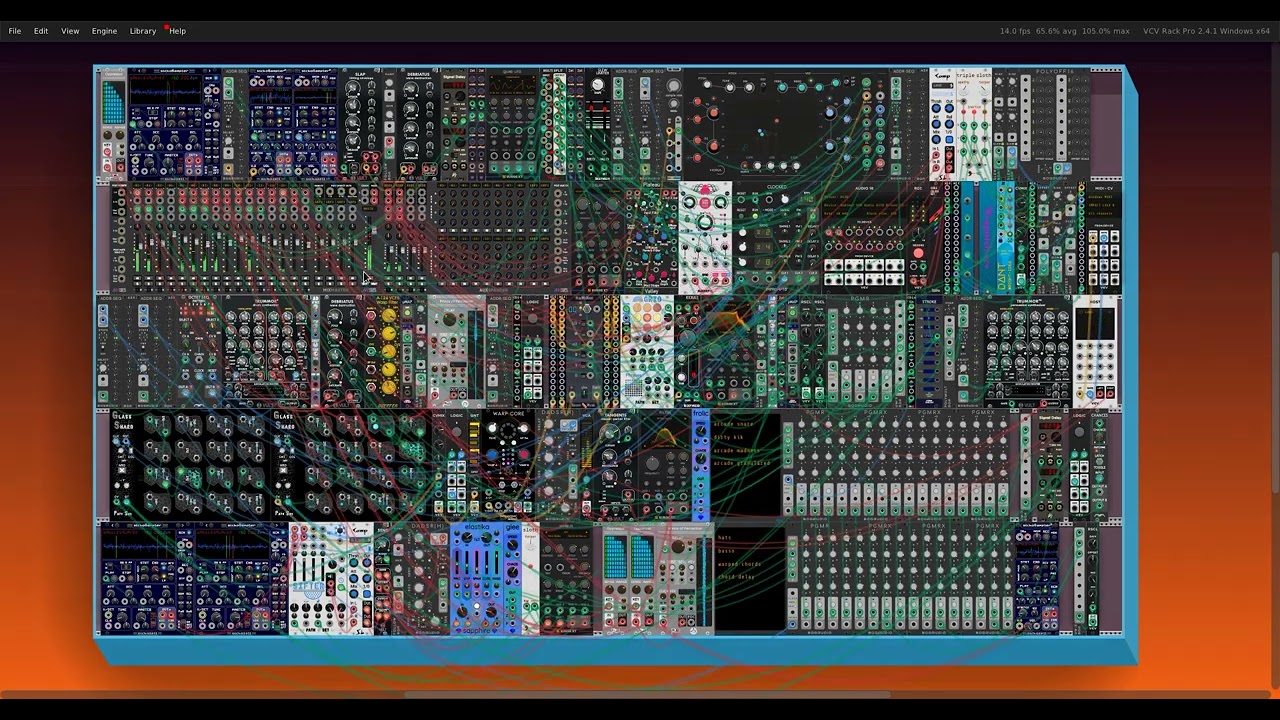Open the Library menu
Image resolution: width=1280 pixels, height=720 pixels.
[143, 31]
